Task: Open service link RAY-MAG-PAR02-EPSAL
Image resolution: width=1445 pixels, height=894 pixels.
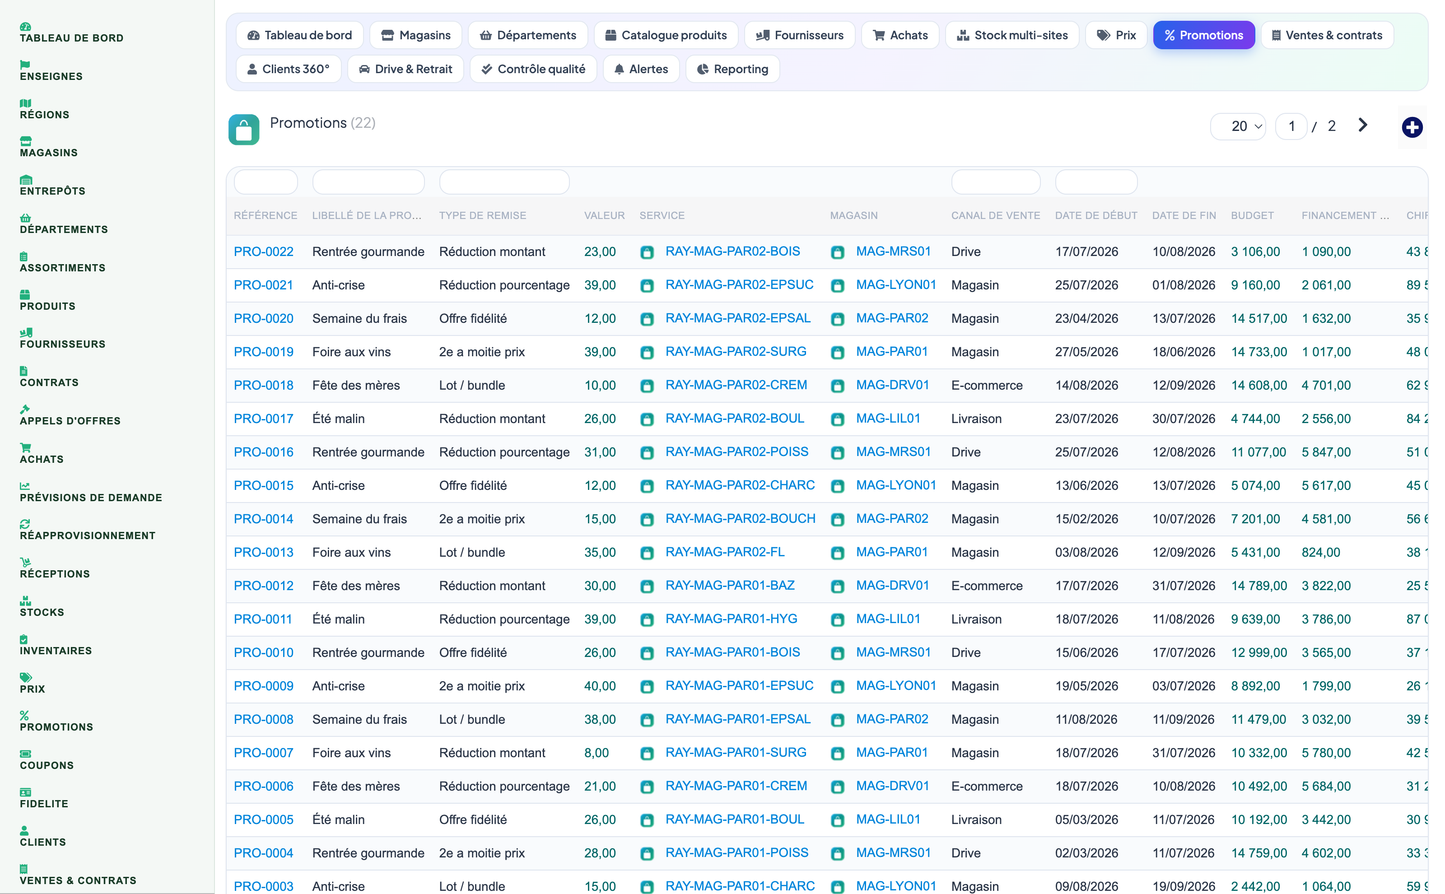Action: [738, 319]
